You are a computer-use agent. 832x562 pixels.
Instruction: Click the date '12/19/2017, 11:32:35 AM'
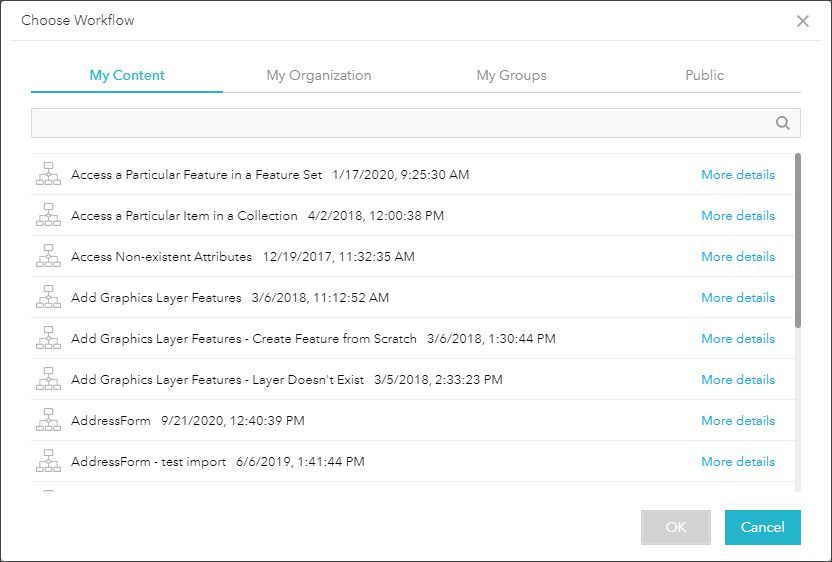tap(339, 256)
